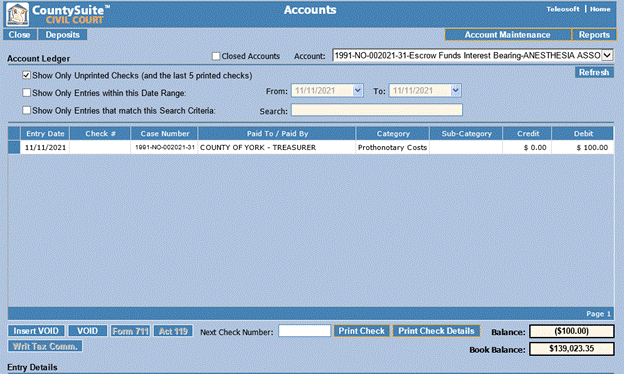
Task: Open the Account Maintenance menu
Action: [x=508, y=35]
